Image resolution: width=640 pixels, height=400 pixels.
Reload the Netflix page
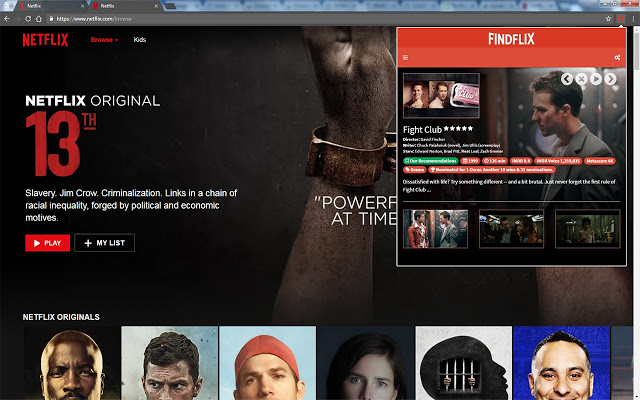click(x=28, y=19)
